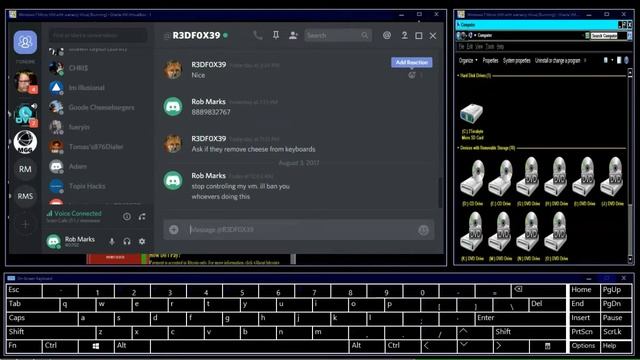Image resolution: width=640 pixels, height=360 pixels.
Task: Click Properties in Computer toolbar
Action: pos(490,60)
